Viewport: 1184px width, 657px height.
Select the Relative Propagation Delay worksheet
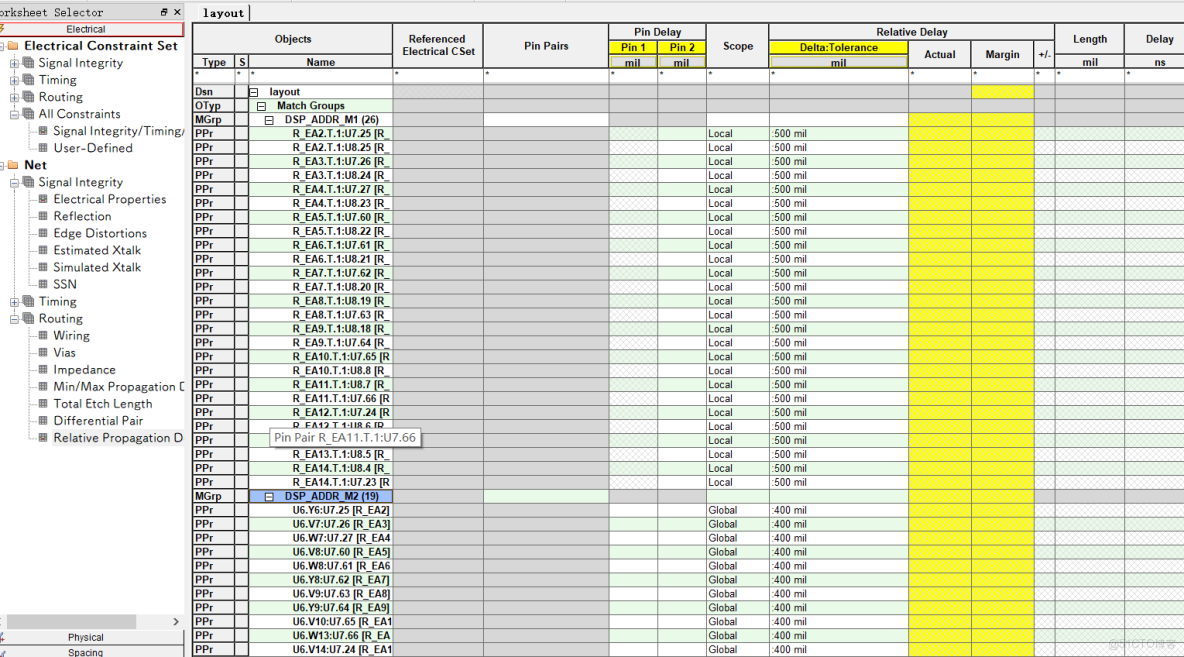[118, 438]
